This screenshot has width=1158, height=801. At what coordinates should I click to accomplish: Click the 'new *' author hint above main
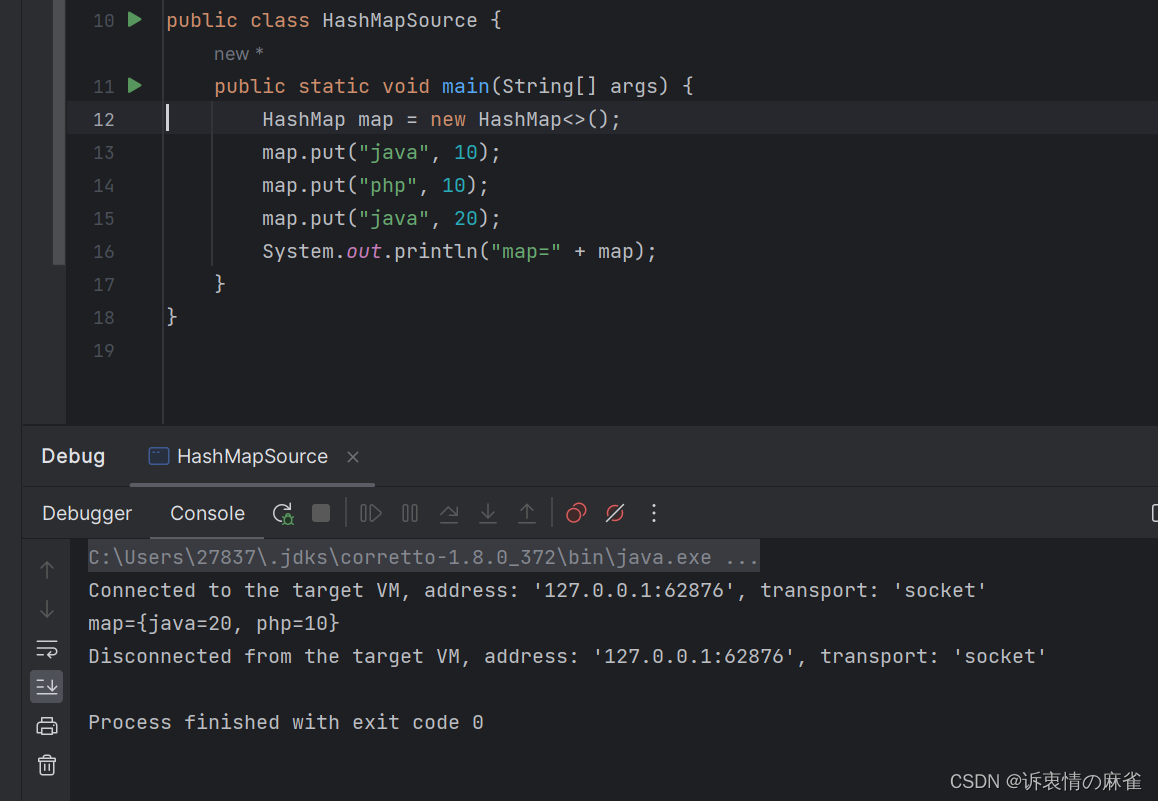pyautogui.click(x=239, y=54)
